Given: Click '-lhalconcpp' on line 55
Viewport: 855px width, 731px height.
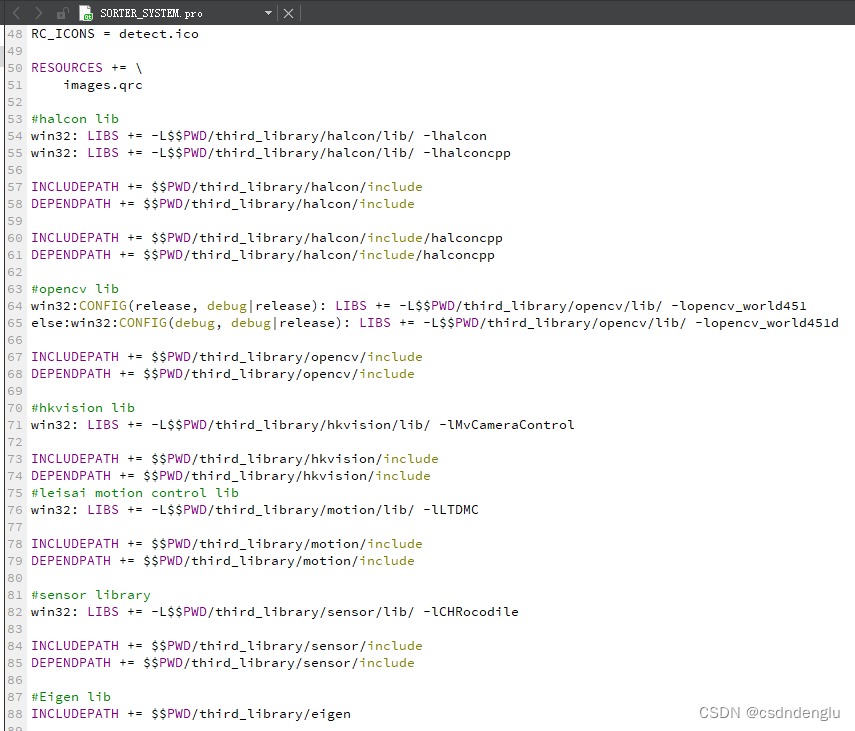Looking at the screenshot, I should 467,153.
